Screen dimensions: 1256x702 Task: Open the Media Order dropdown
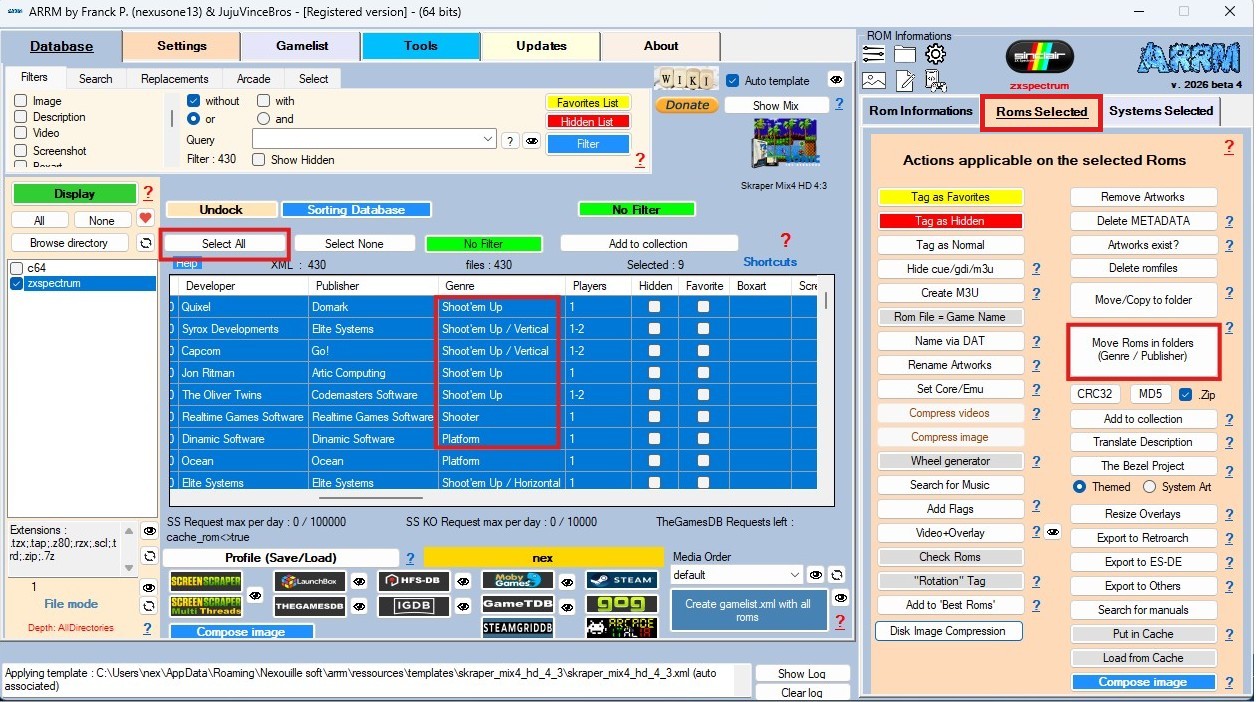pyautogui.click(x=794, y=575)
